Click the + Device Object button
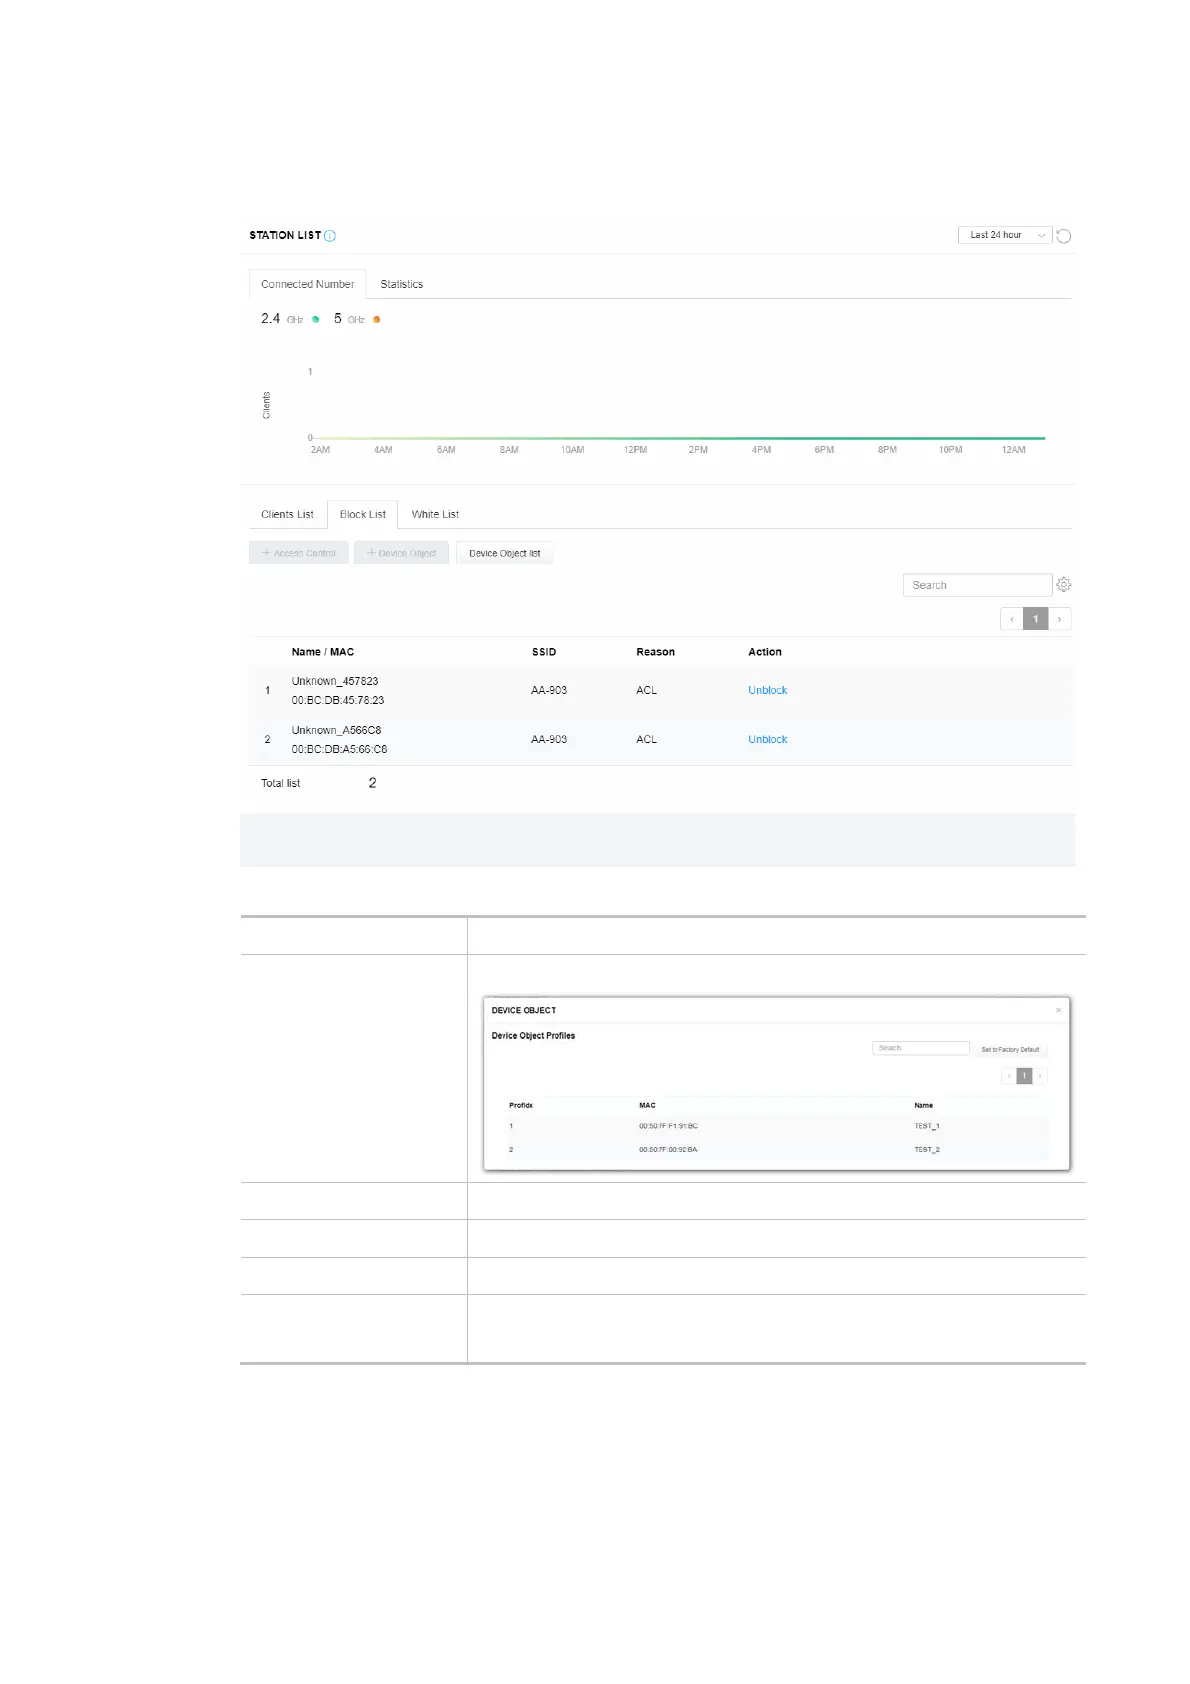 (401, 553)
